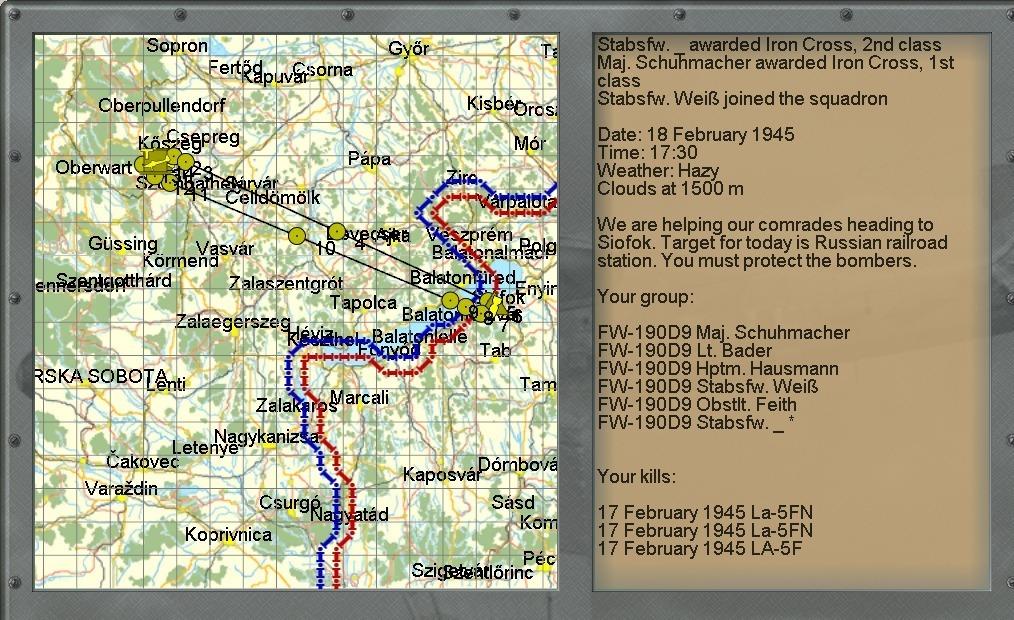The width and height of the screenshot is (1014, 620).
Task: Click the date line 18 February 1945
Action: (695, 135)
